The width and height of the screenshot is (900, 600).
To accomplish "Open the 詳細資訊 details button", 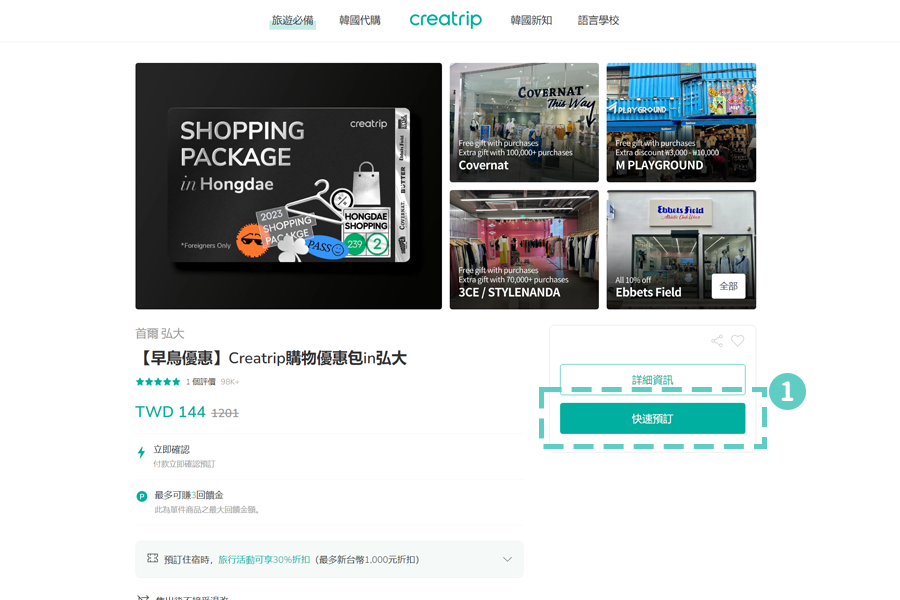I will pyautogui.click(x=652, y=378).
